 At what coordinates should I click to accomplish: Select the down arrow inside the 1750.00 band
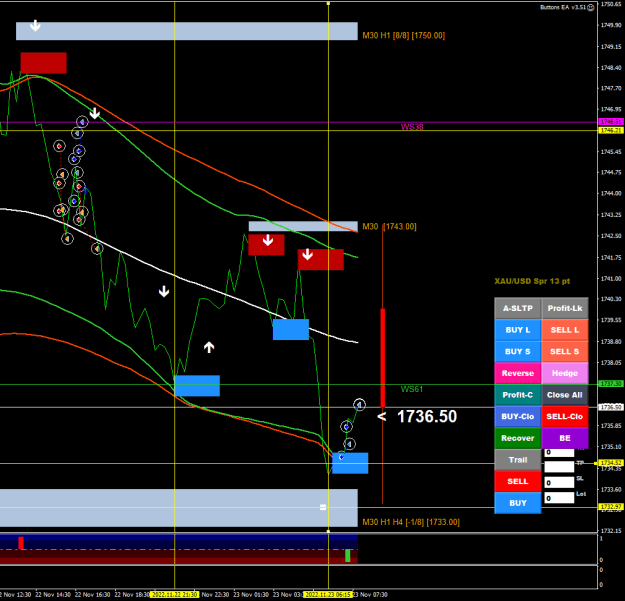(x=35, y=26)
